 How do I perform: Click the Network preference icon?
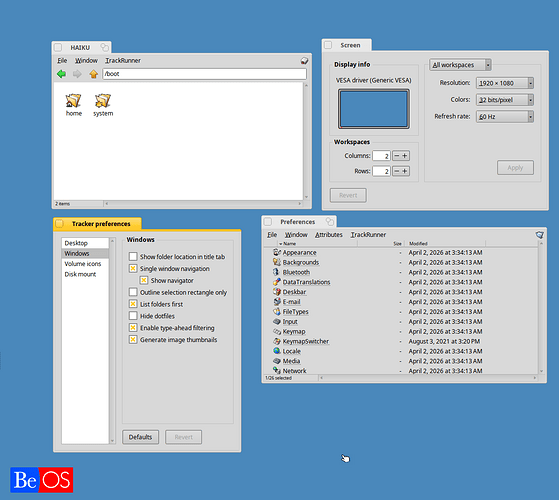pos(277,371)
